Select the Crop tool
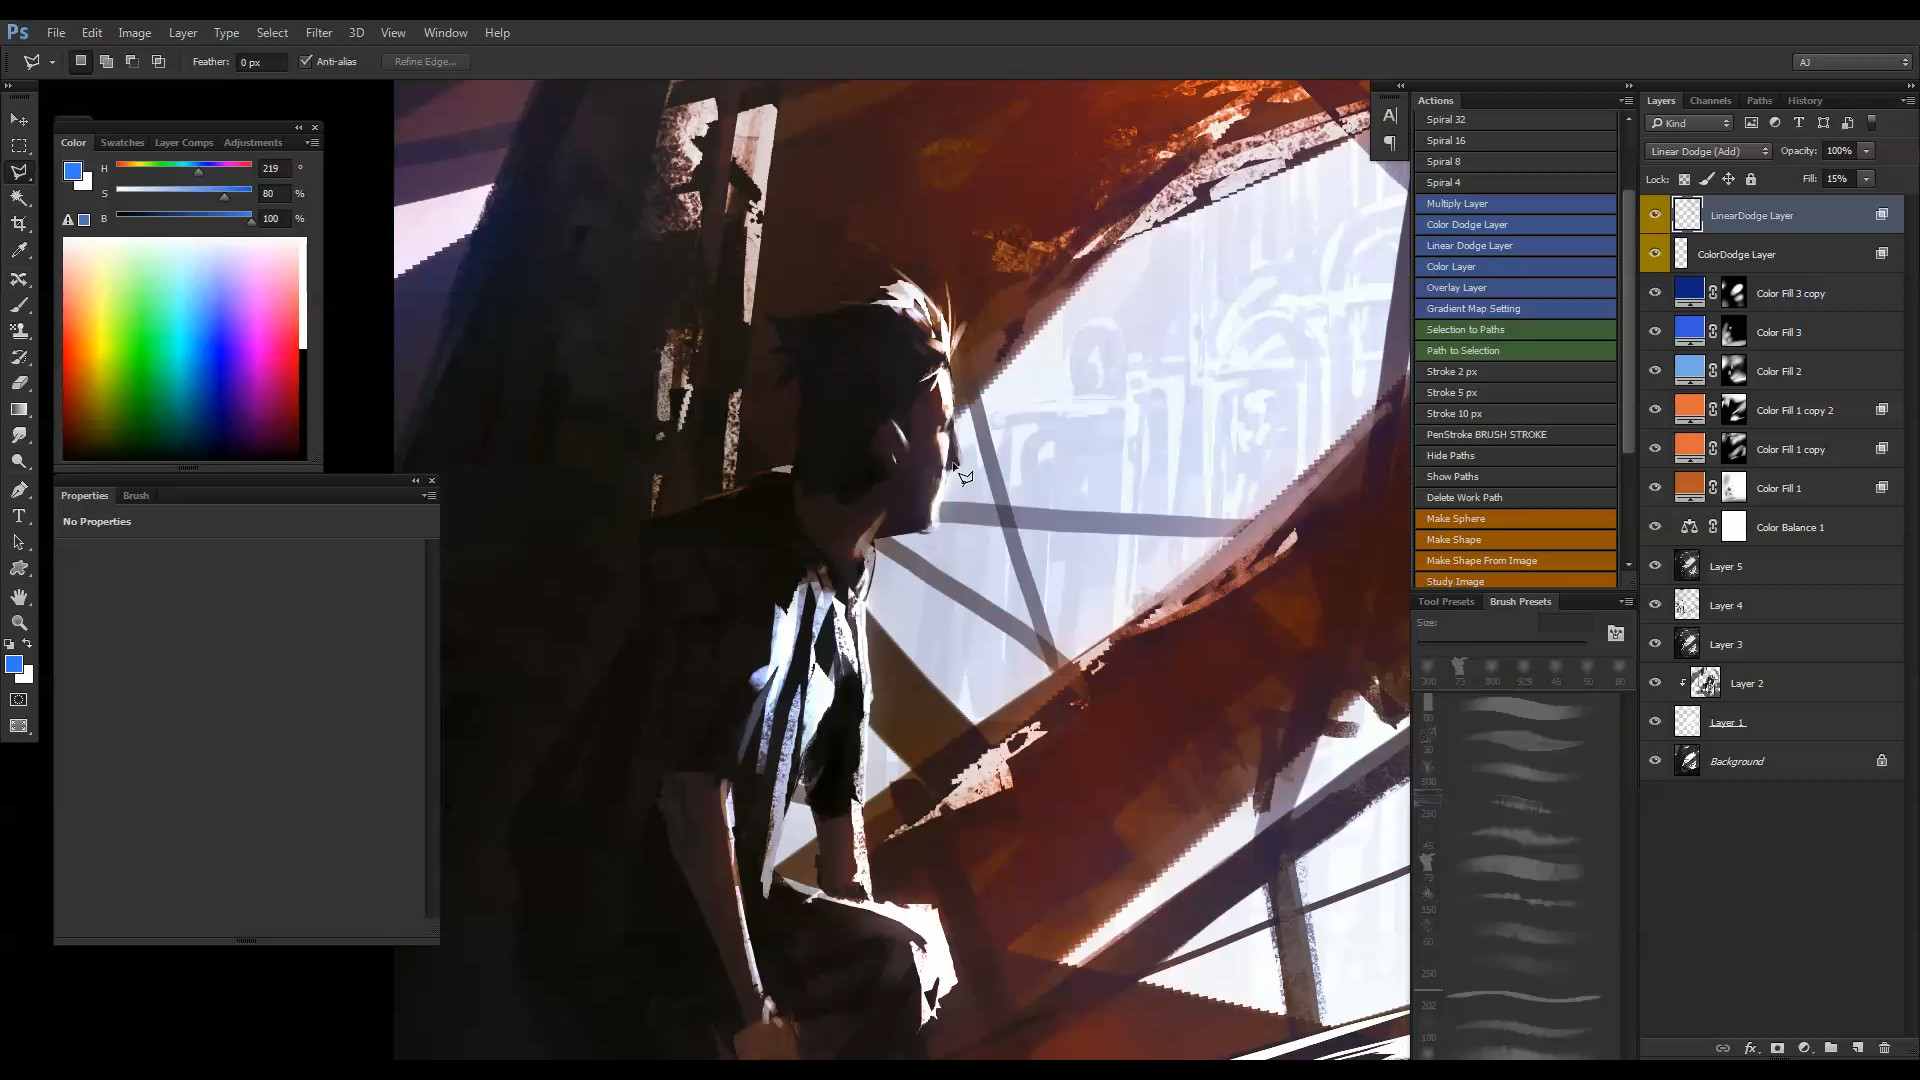Viewport: 1920px width, 1080px height. click(x=19, y=224)
